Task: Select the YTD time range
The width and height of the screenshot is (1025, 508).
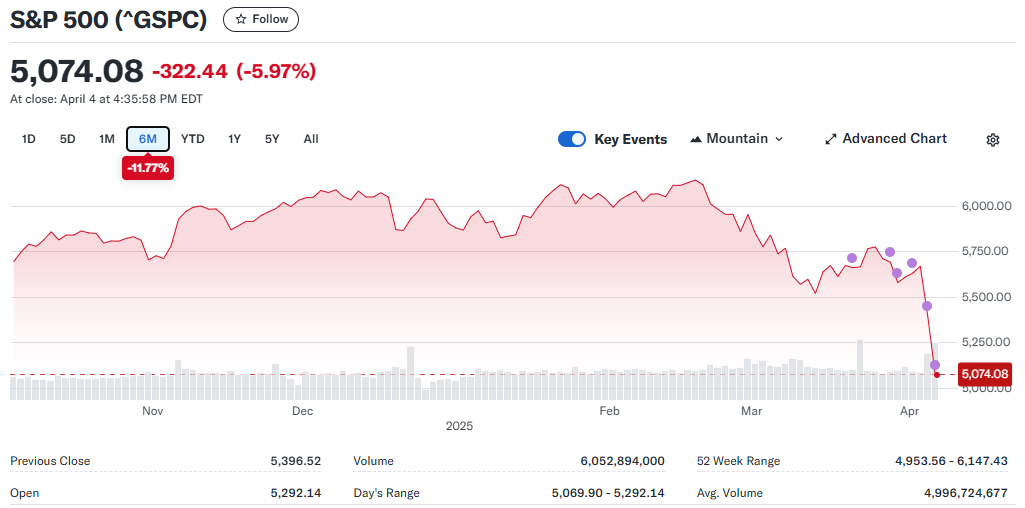Action: coord(193,139)
